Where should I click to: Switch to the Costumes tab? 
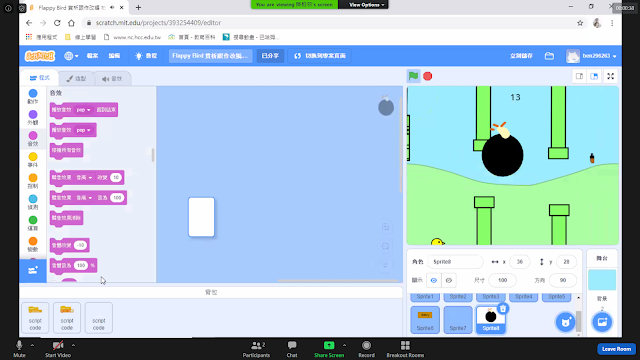(76, 79)
